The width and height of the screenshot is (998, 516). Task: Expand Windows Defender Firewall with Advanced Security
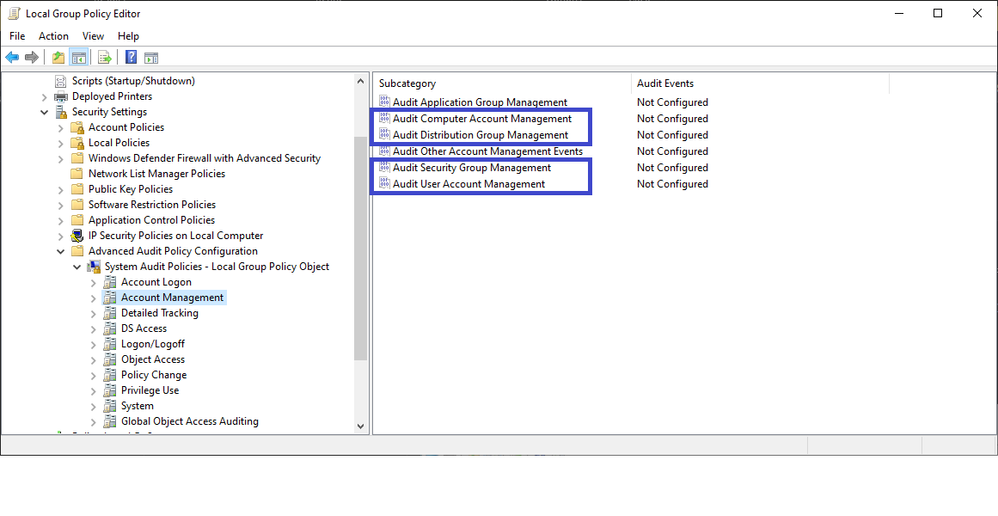click(60, 158)
